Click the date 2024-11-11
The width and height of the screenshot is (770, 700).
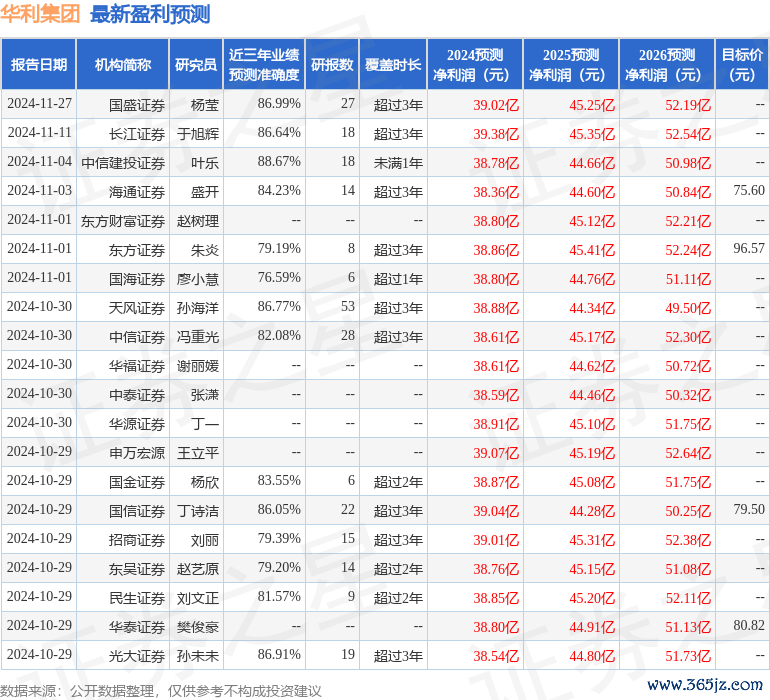click(x=39, y=132)
